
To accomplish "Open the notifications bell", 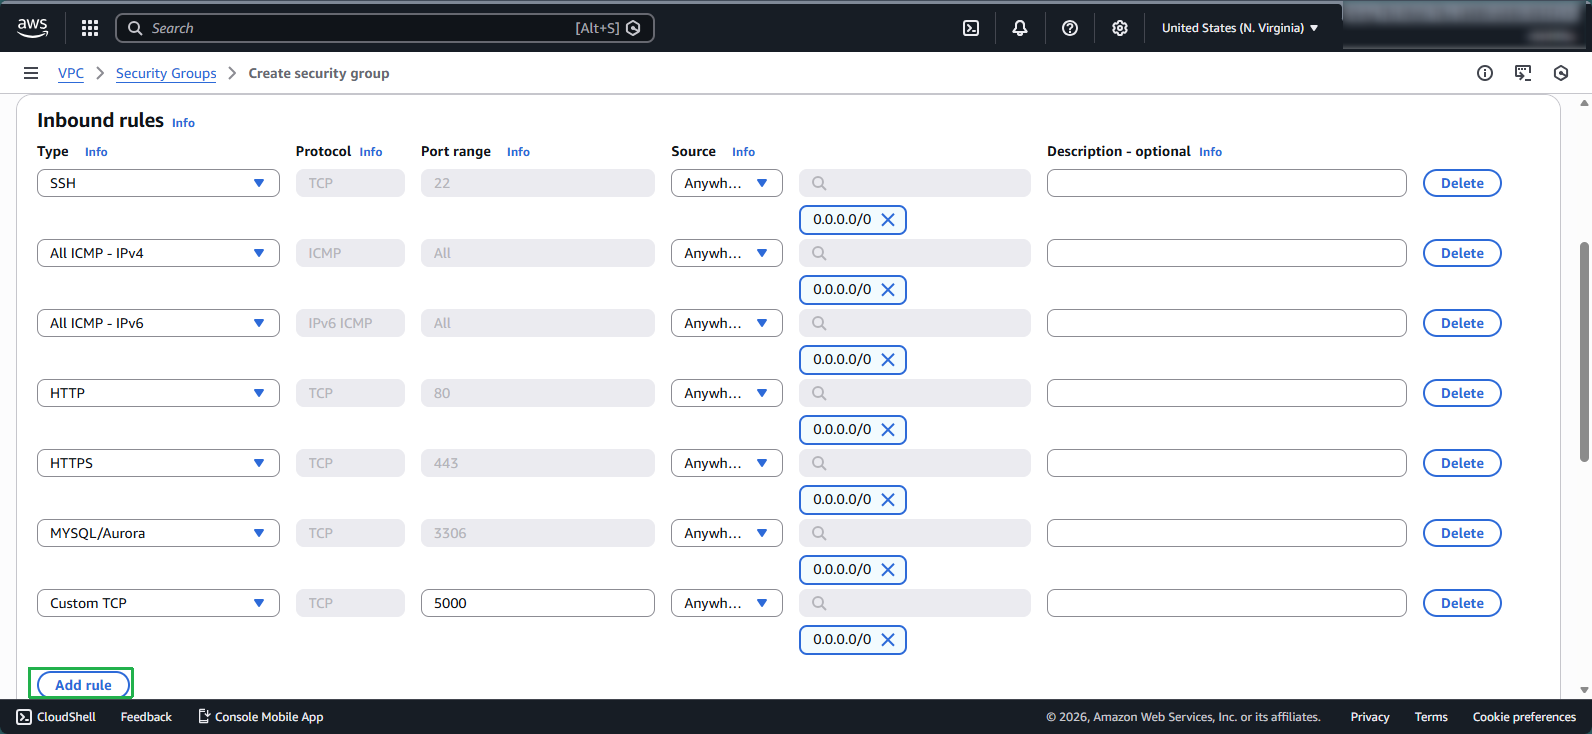I will tap(1020, 28).
